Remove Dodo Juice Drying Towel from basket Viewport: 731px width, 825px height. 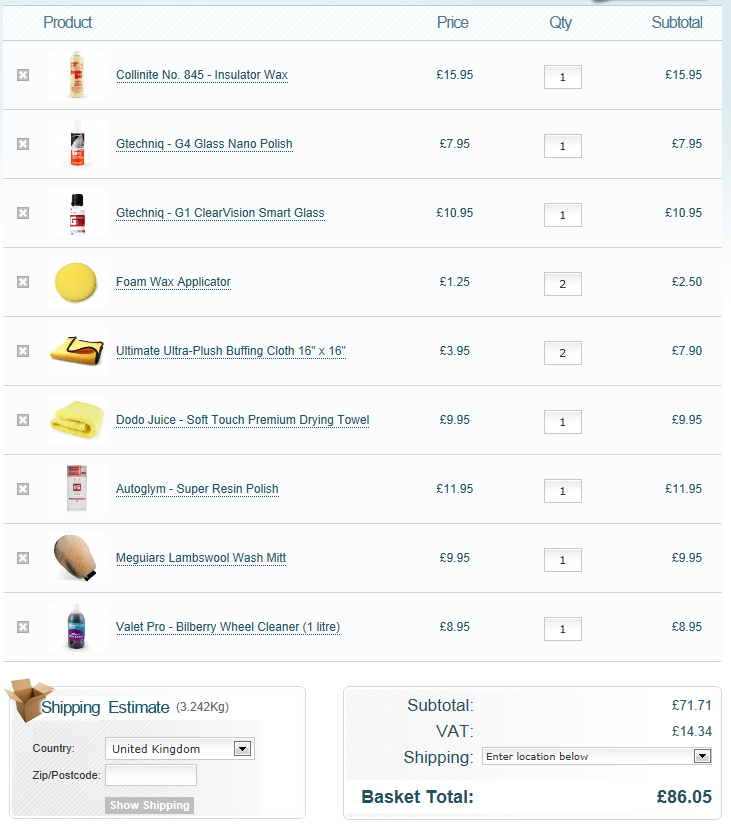23,420
